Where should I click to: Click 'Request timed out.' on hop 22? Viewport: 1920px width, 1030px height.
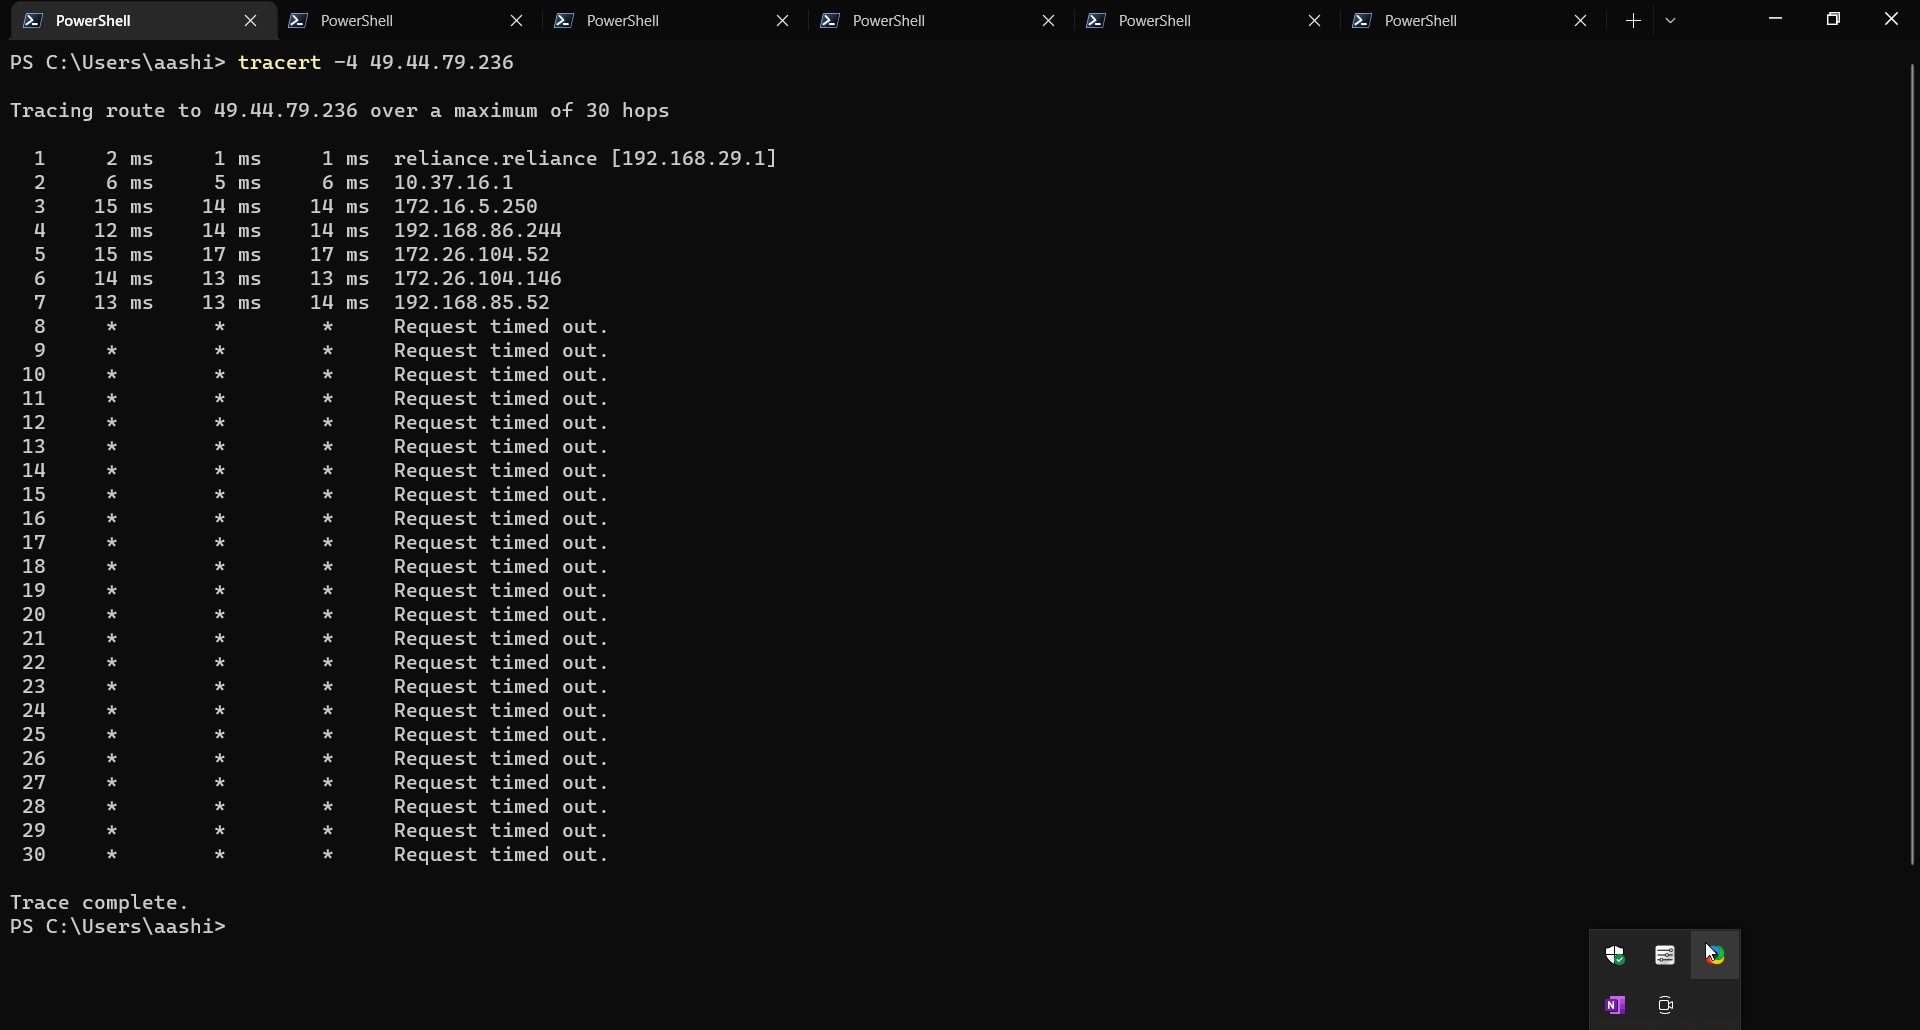(x=501, y=662)
